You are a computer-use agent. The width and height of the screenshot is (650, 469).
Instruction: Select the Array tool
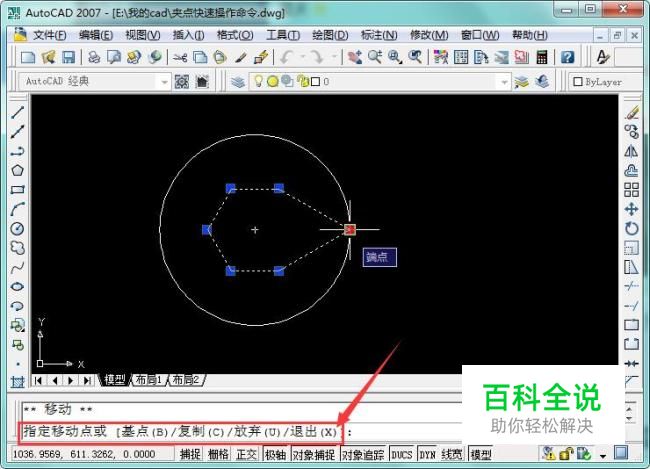pyautogui.click(x=632, y=190)
